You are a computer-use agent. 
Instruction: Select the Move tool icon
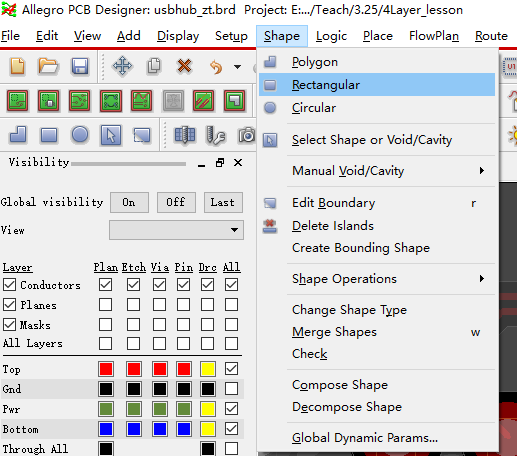pyautogui.click(x=122, y=66)
